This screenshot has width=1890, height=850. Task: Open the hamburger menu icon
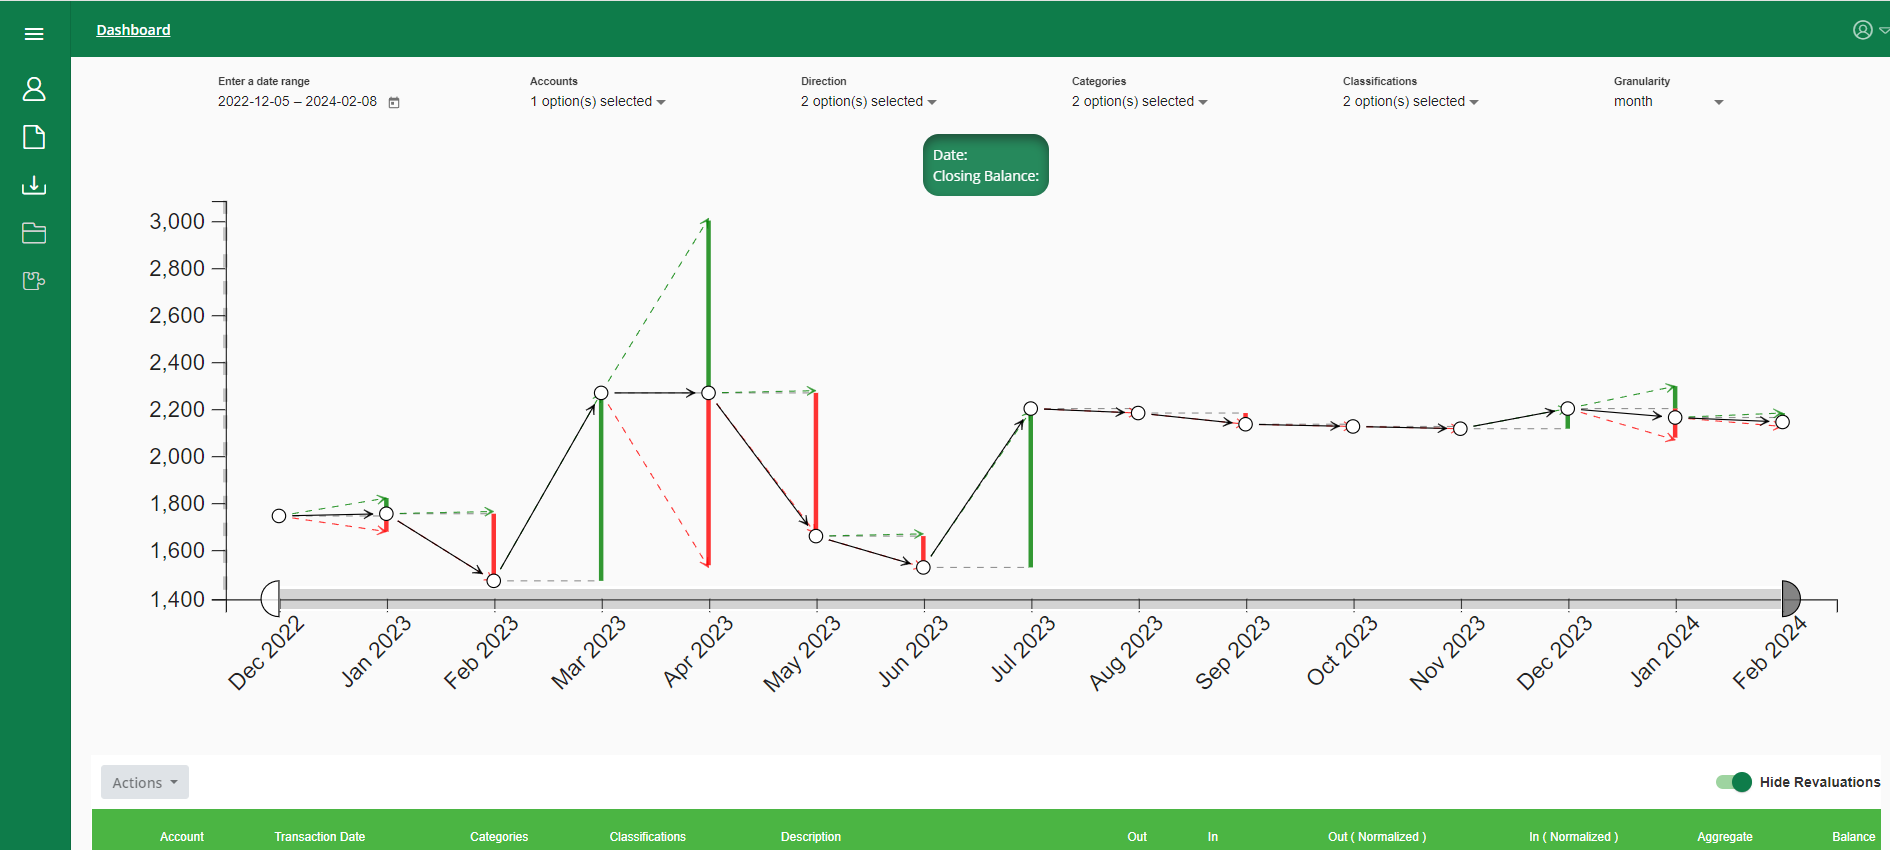click(34, 34)
